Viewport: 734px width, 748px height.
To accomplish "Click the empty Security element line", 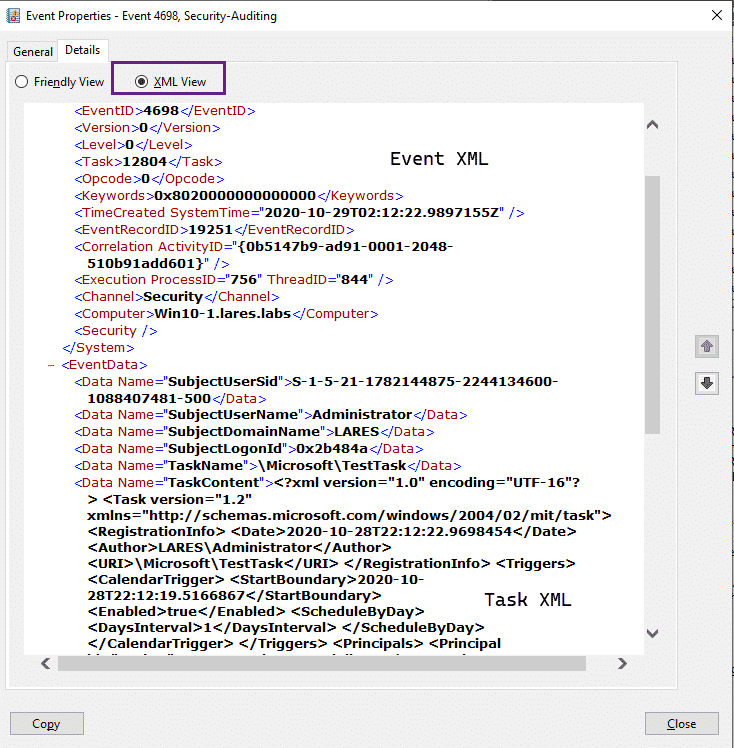I will click(x=116, y=331).
